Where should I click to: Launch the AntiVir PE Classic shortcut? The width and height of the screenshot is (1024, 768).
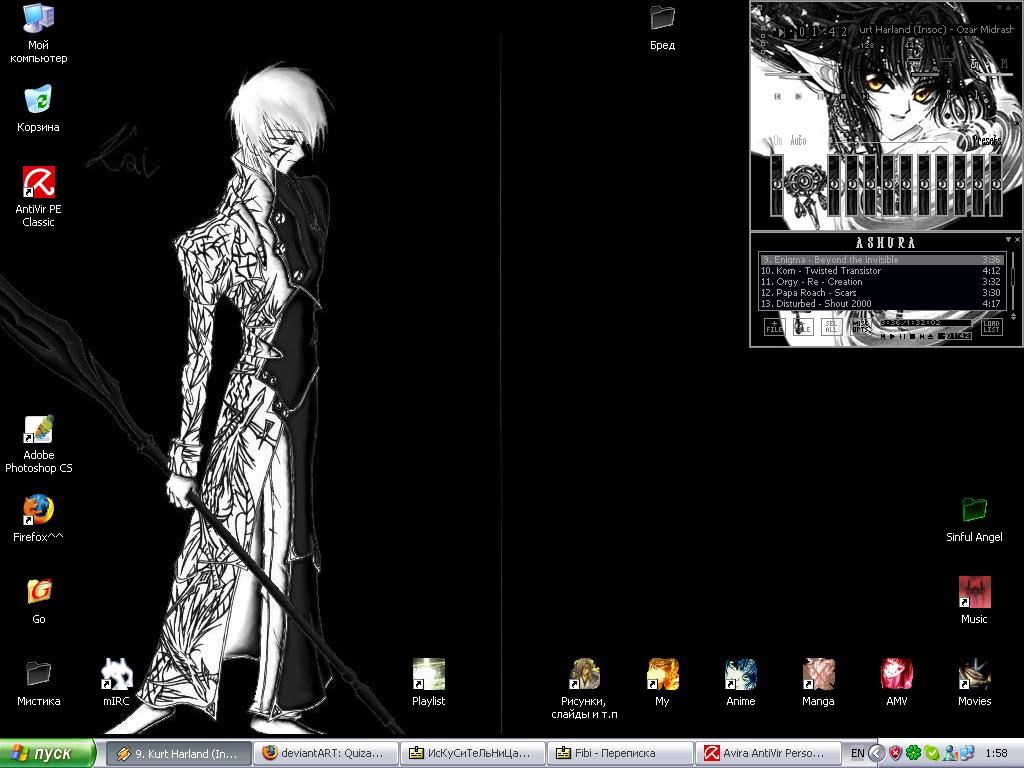click(38, 197)
